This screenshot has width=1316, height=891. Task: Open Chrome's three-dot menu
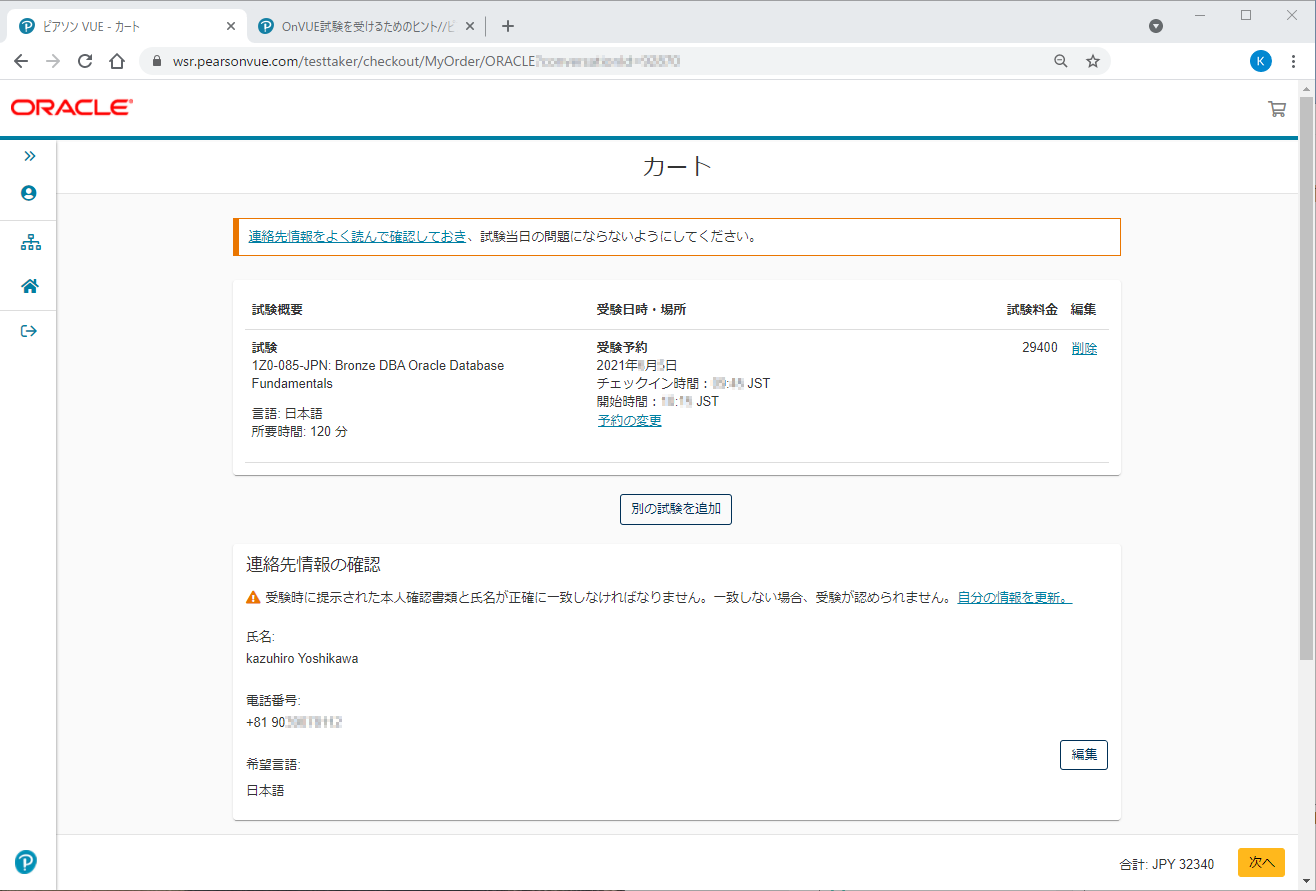[1294, 61]
